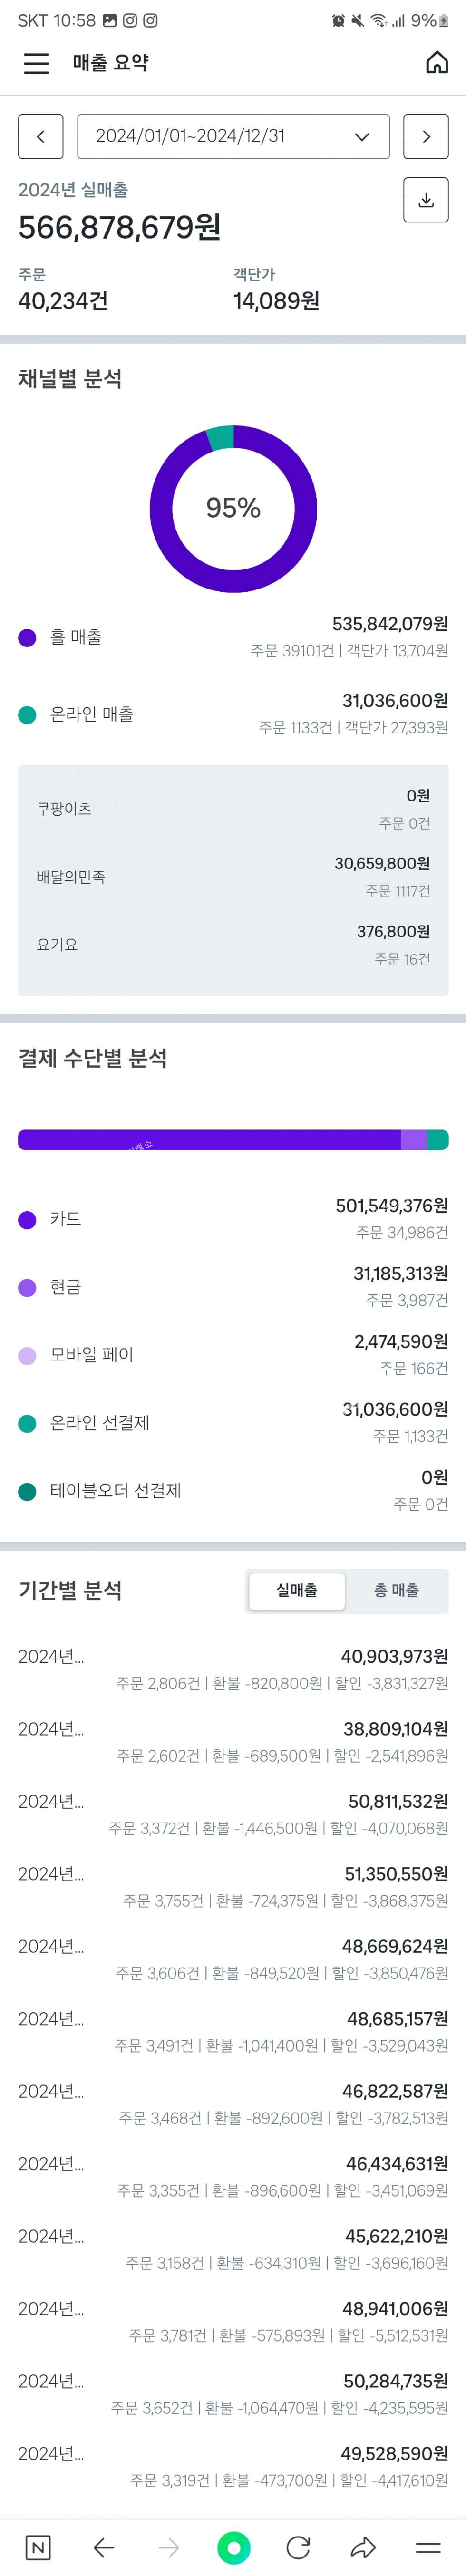Tap the 배달의민족 sales row
This screenshot has height=2576, width=466.
[x=233, y=876]
